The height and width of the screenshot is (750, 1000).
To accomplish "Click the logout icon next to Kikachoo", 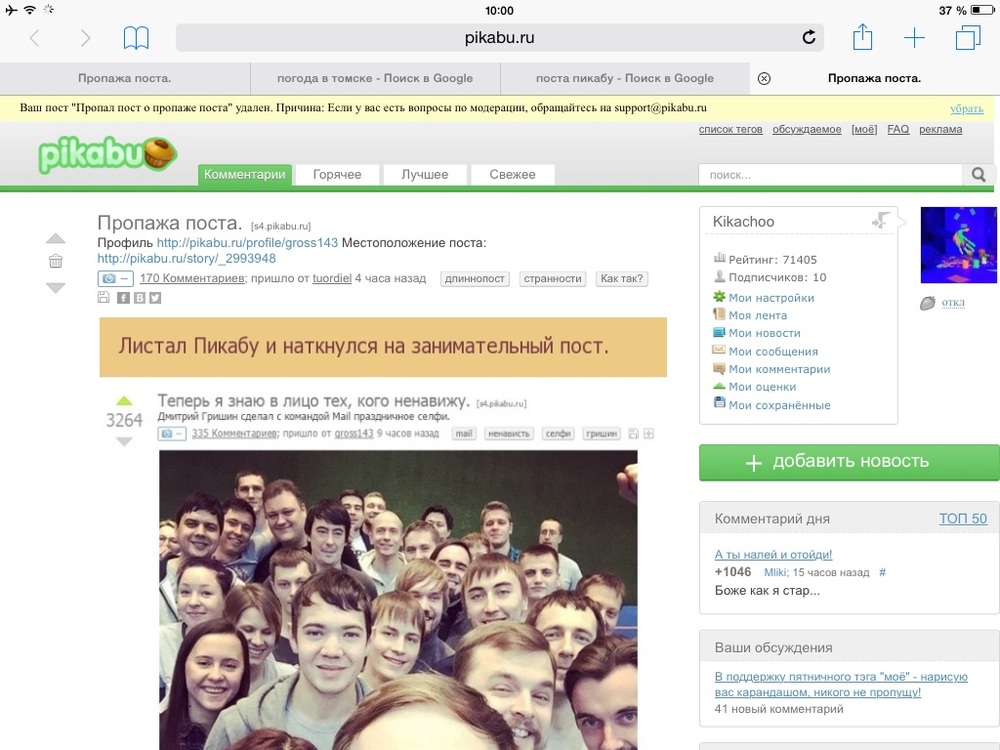I will pos(880,221).
